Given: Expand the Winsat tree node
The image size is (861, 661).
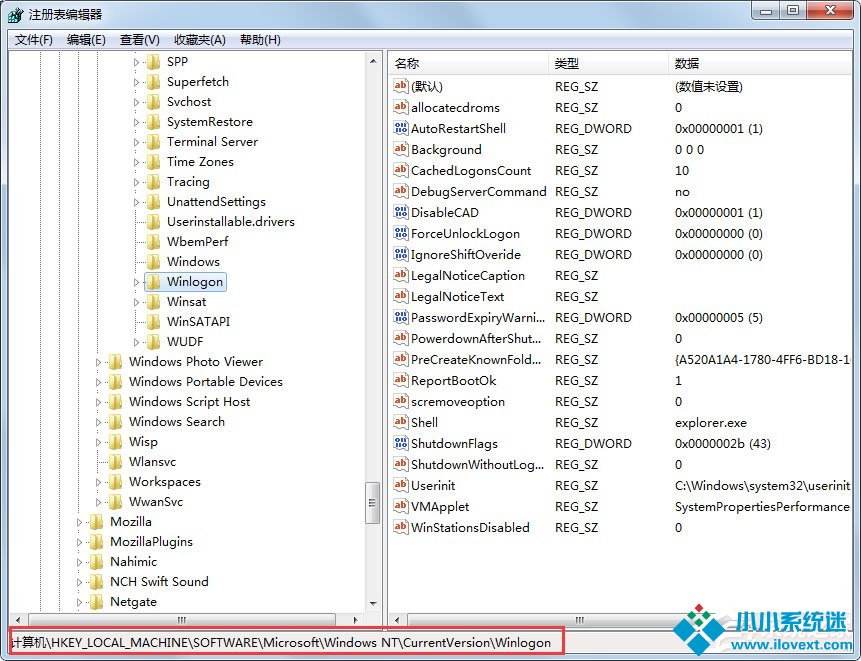Looking at the screenshot, I should pyautogui.click(x=136, y=302).
